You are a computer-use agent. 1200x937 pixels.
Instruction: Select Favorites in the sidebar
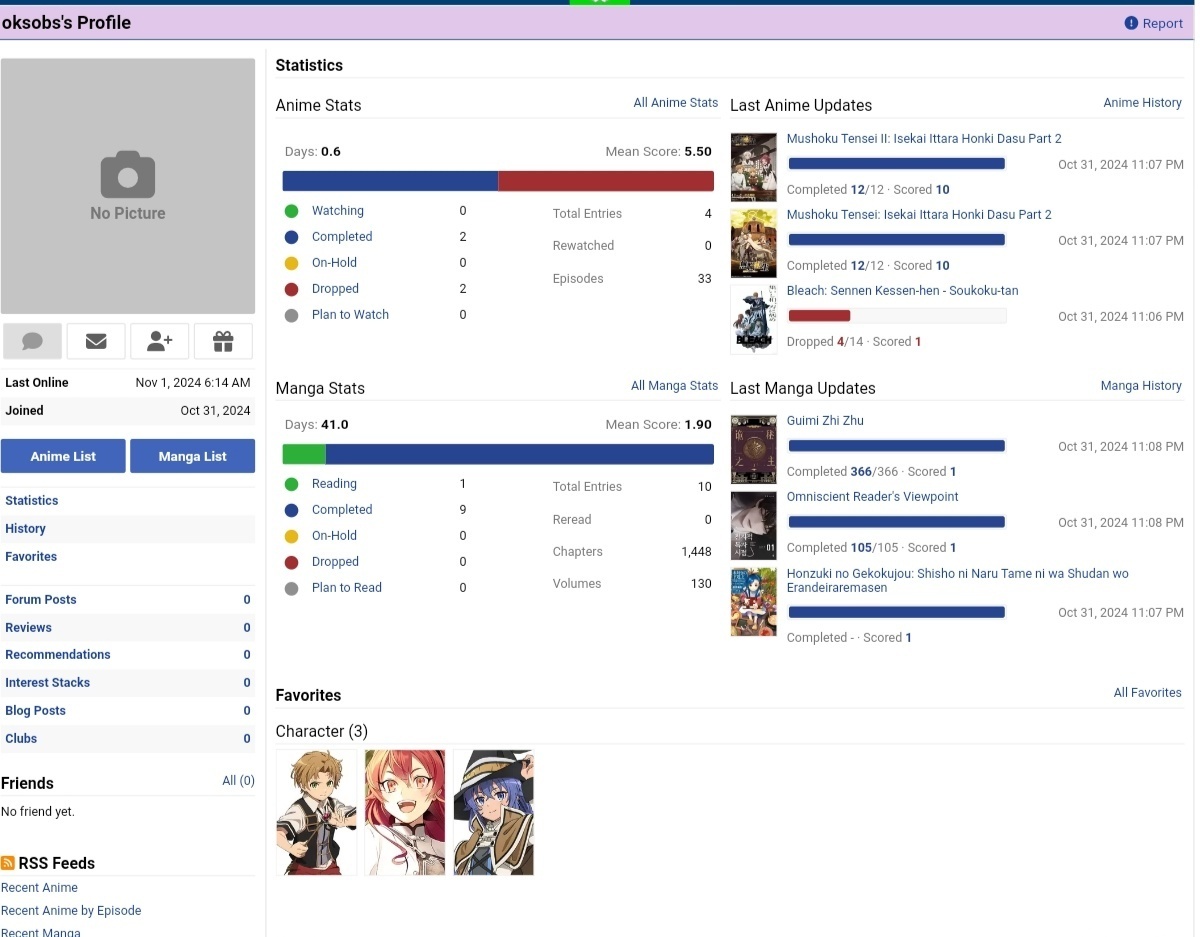[31, 556]
